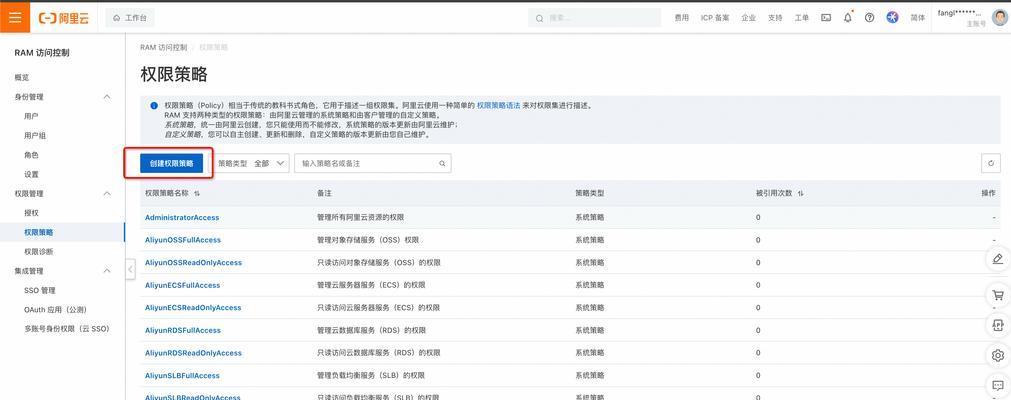
Task: Collapse the 身份管理 section
Action: pos(107,97)
